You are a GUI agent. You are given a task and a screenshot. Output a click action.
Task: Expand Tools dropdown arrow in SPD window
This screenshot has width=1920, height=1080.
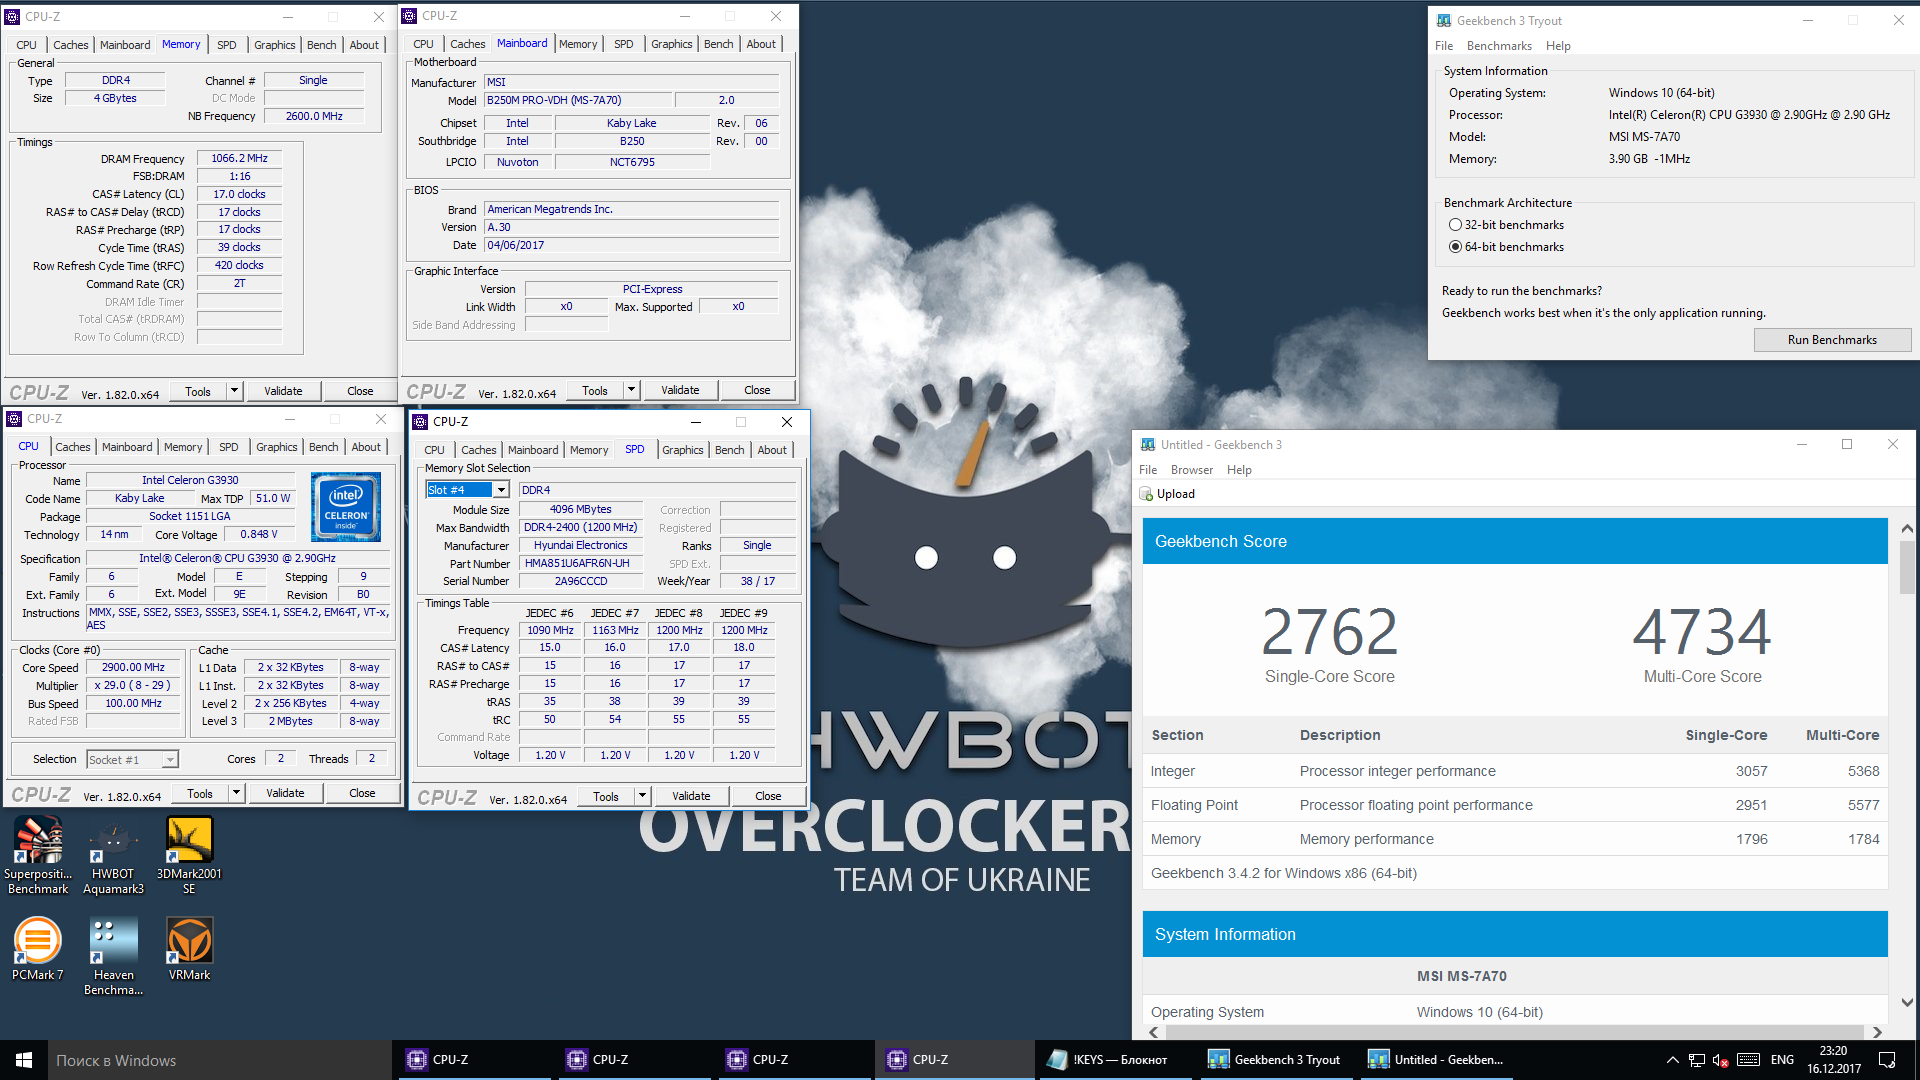pos(642,796)
